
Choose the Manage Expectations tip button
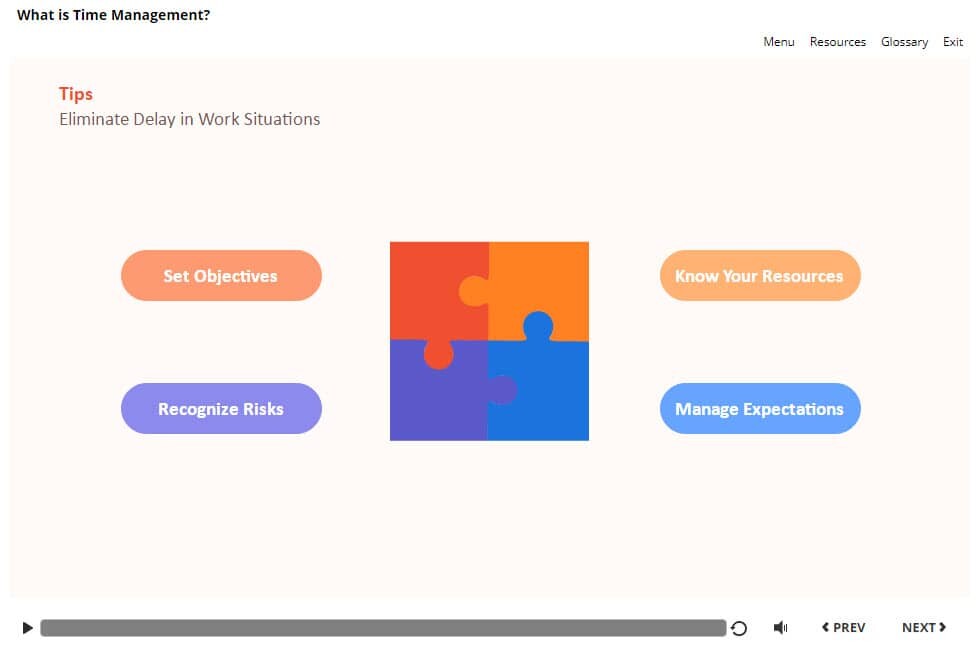click(x=759, y=409)
